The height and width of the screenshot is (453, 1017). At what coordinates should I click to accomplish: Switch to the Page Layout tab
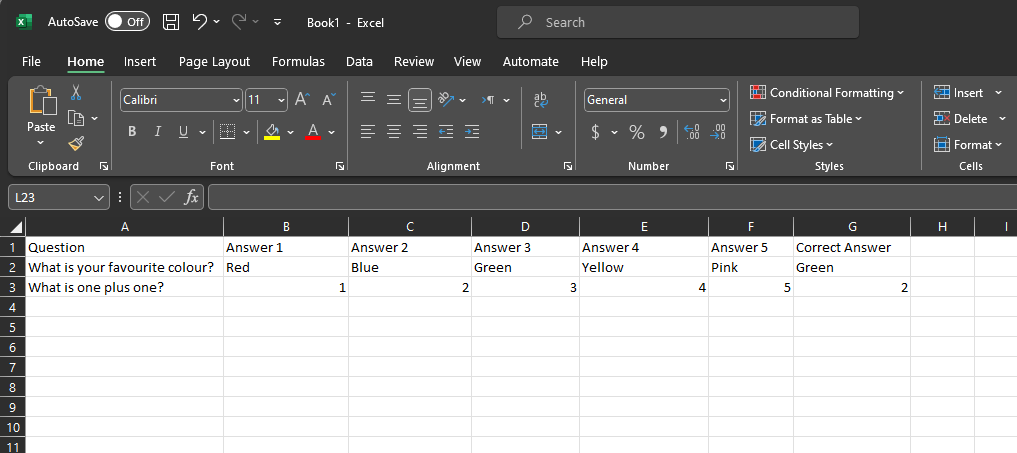tap(214, 62)
